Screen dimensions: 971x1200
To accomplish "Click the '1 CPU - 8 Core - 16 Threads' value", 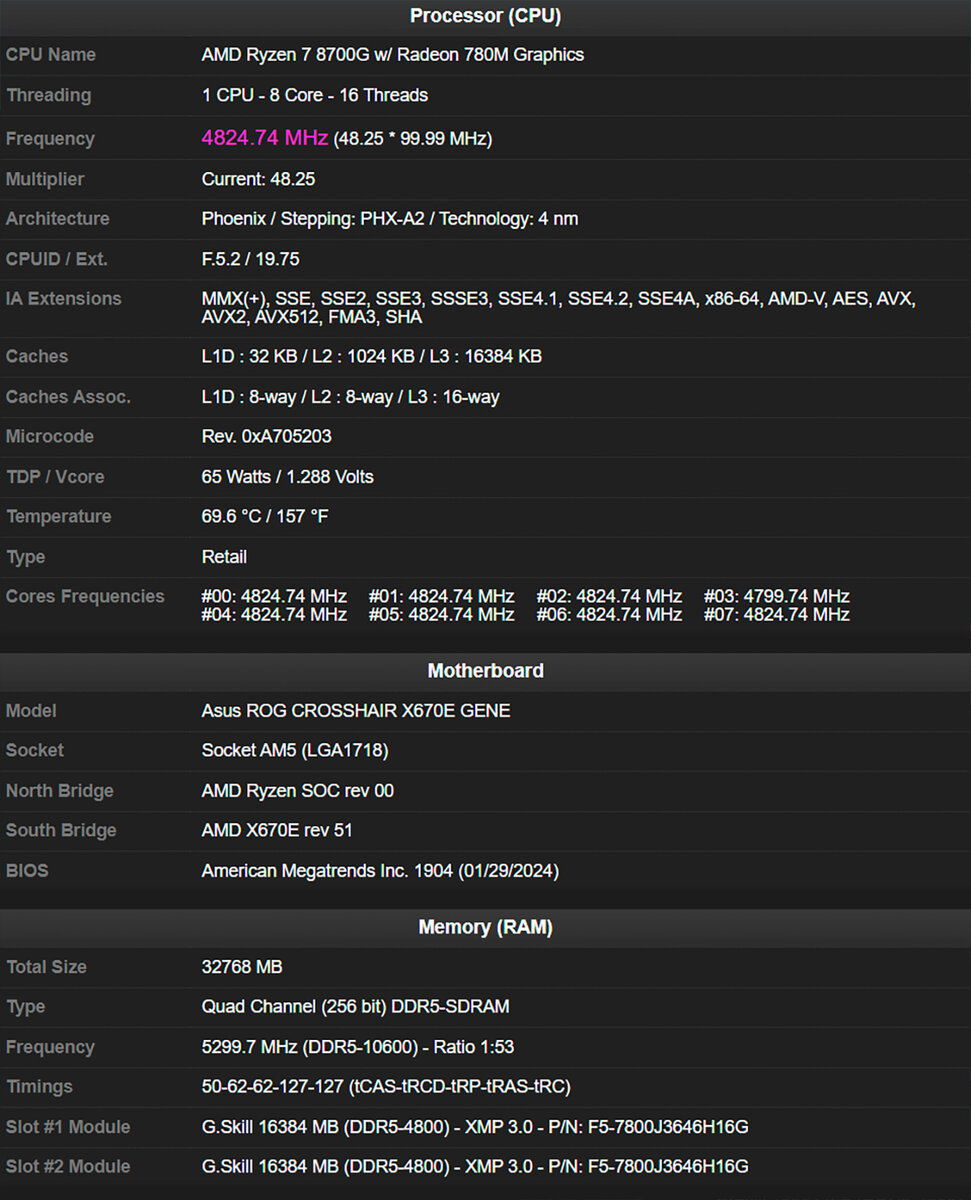I will coord(315,95).
